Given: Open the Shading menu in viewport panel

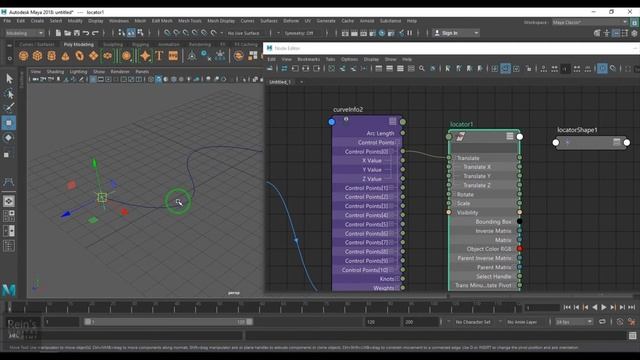Looking at the screenshot, I should pos(55,71).
